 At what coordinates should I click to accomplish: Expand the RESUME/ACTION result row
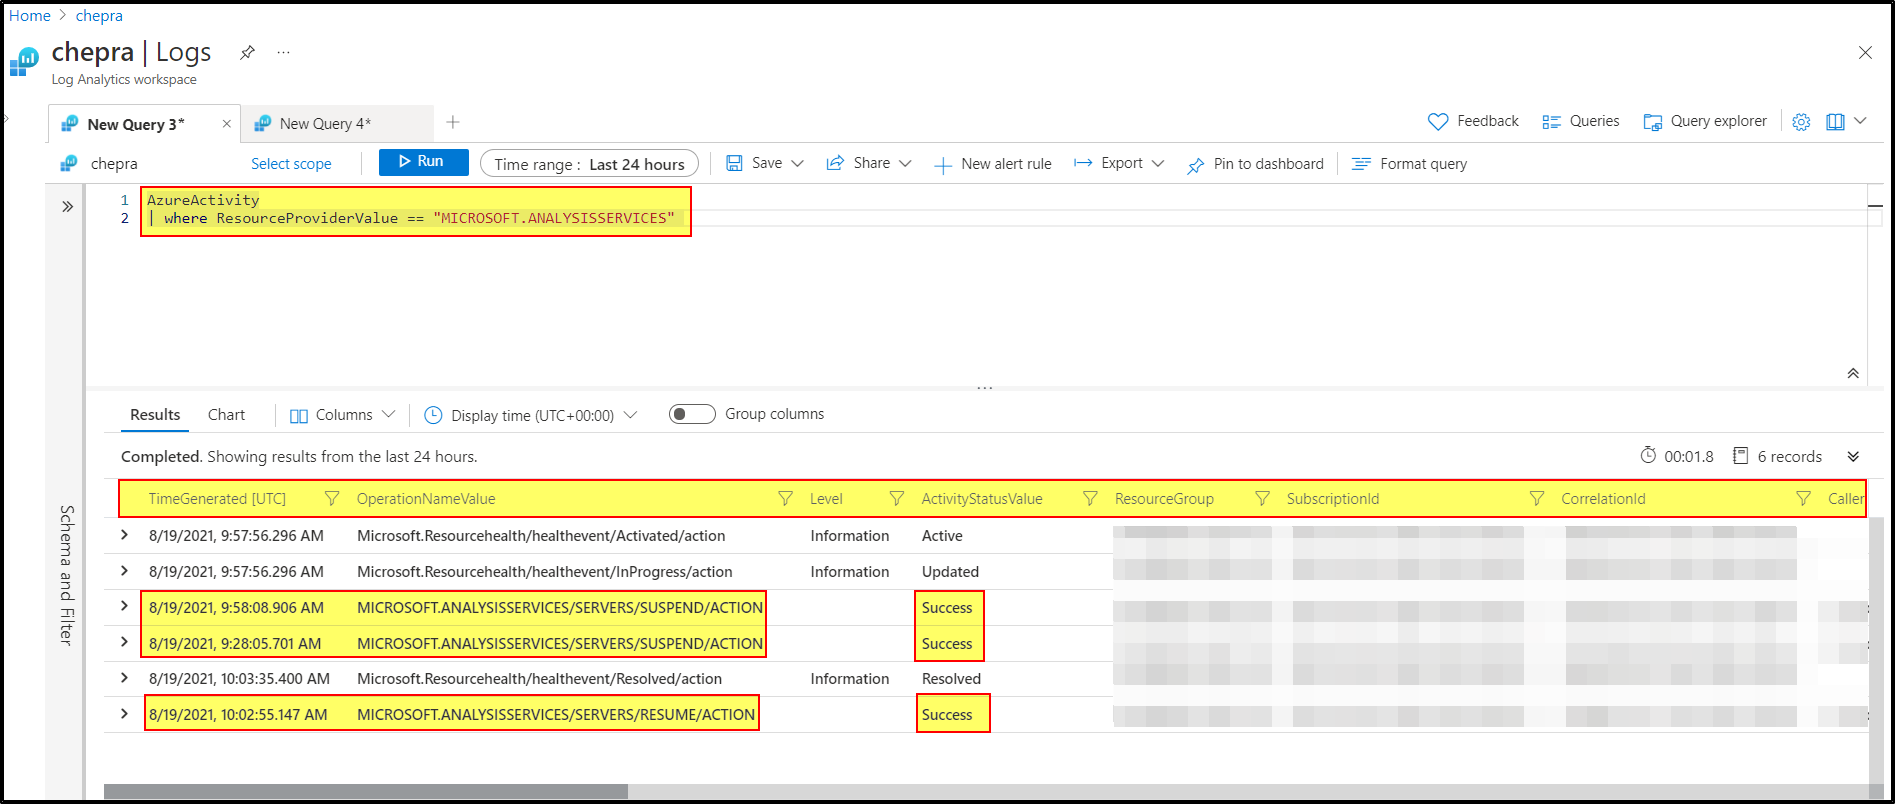tap(124, 714)
